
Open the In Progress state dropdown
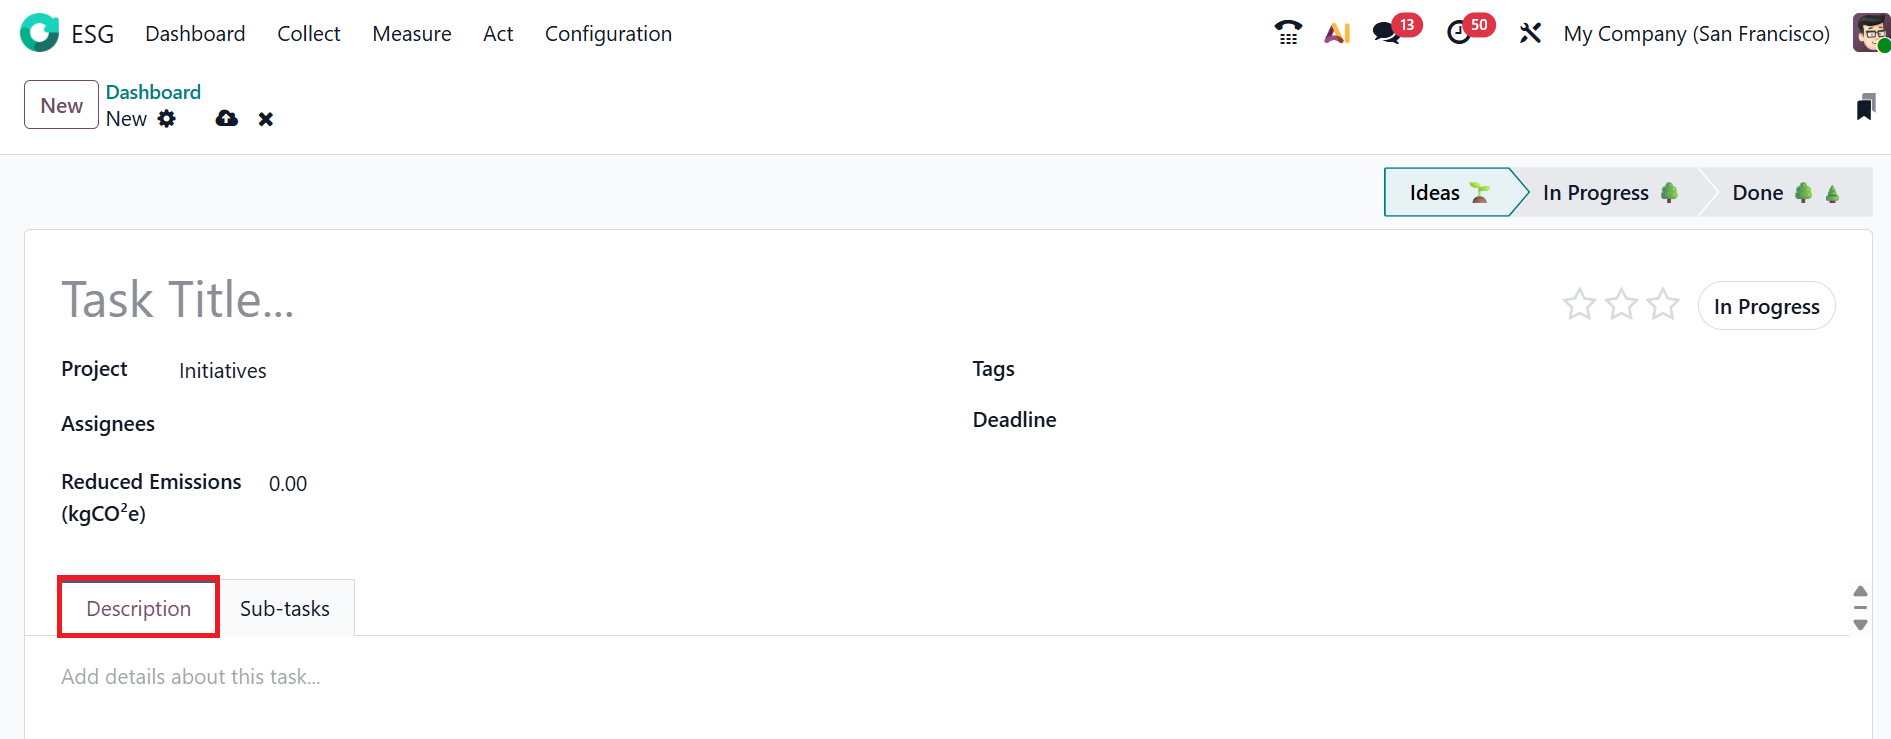tap(1766, 306)
